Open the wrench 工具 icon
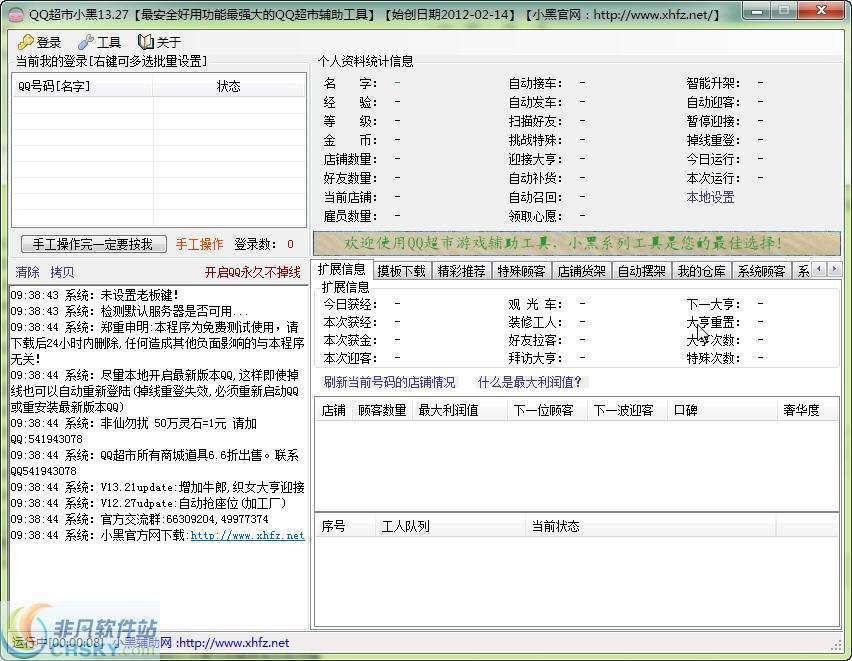 click(x=86, y=42)
